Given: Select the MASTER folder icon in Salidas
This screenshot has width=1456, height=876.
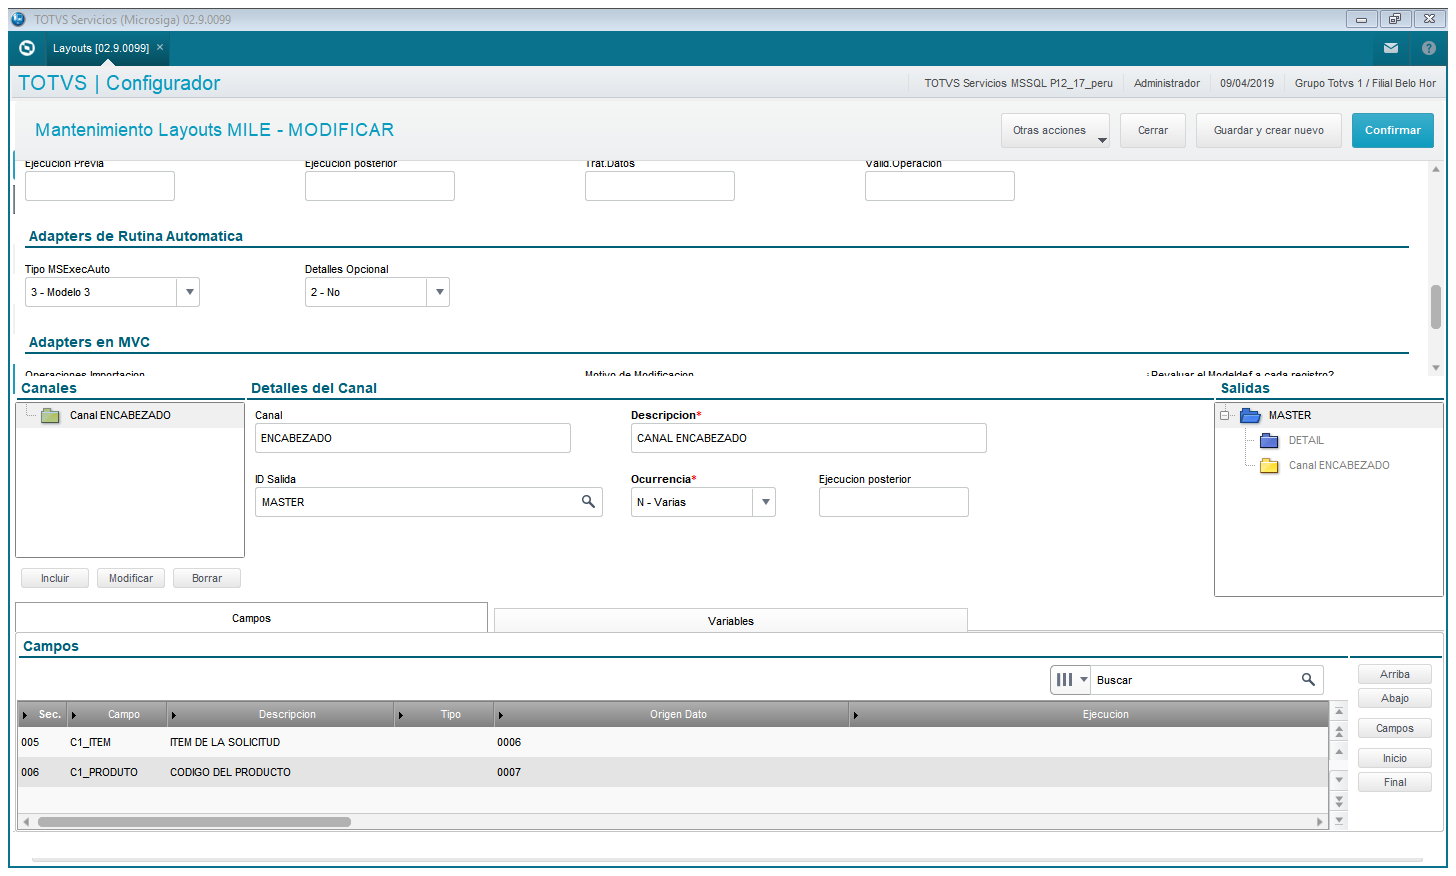Looking at the screenshot, I should coord(1250,415).
